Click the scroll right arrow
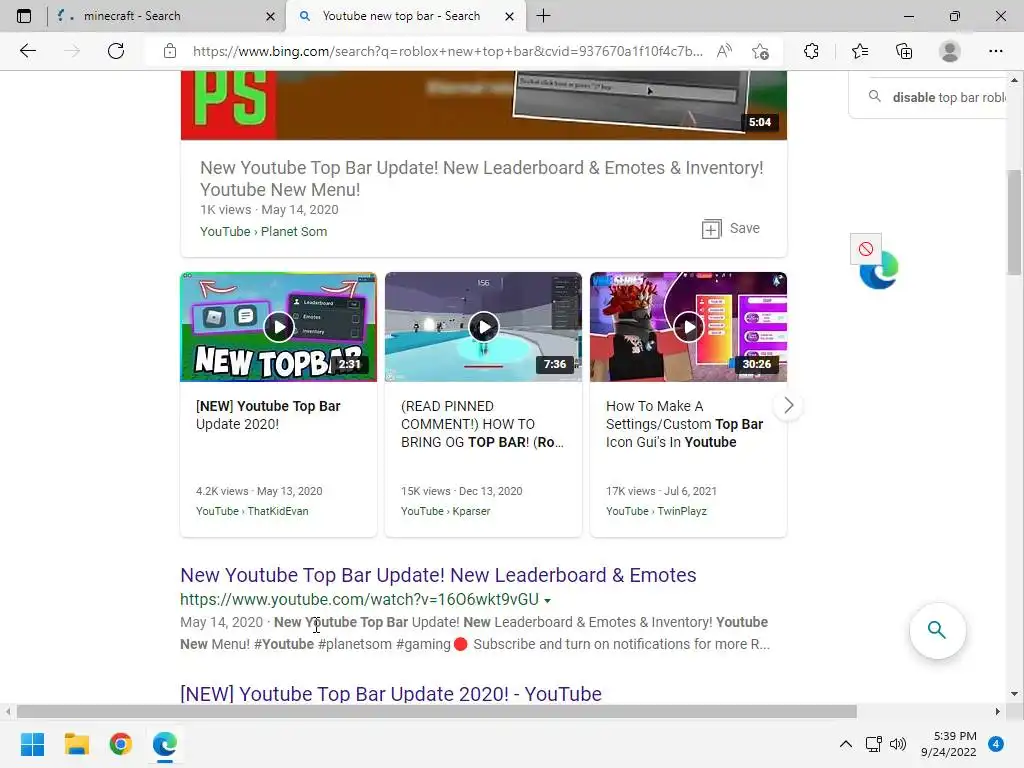1024x768 pixels. pos(997,711)
